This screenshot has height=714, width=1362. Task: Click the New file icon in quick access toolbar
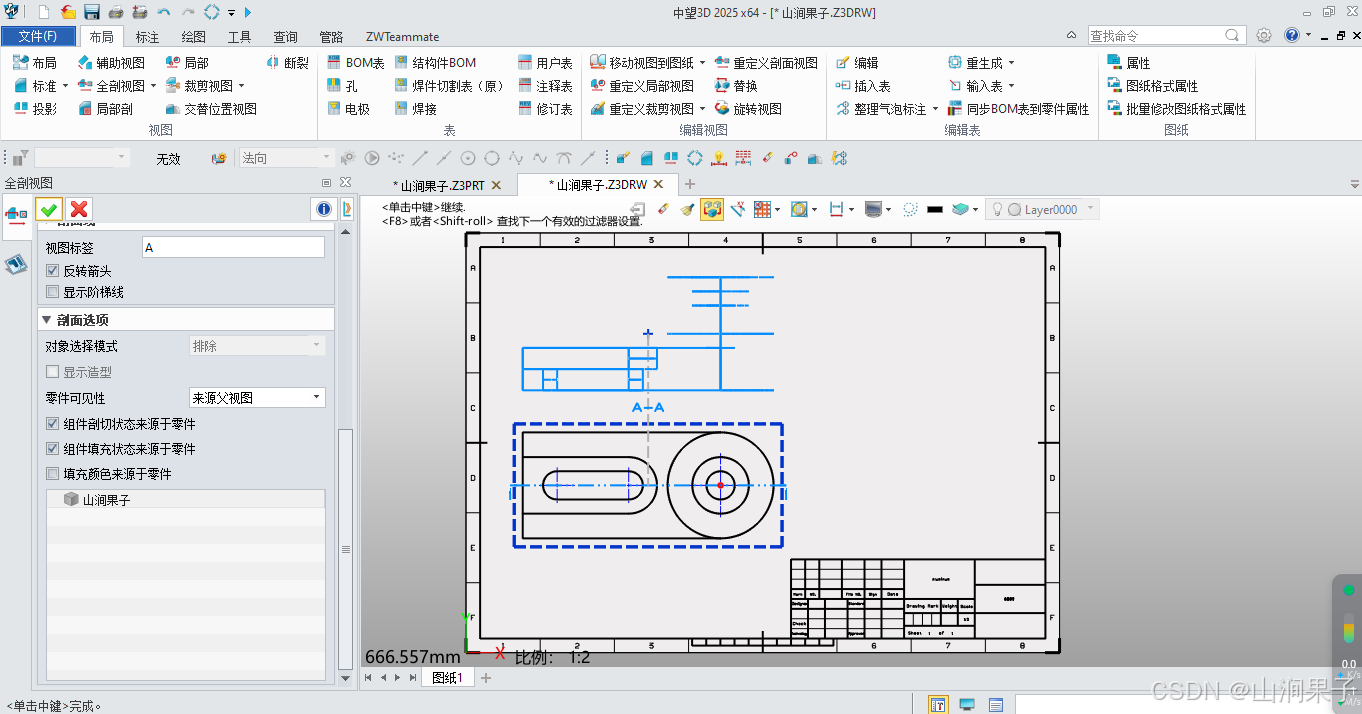point(44,12)
